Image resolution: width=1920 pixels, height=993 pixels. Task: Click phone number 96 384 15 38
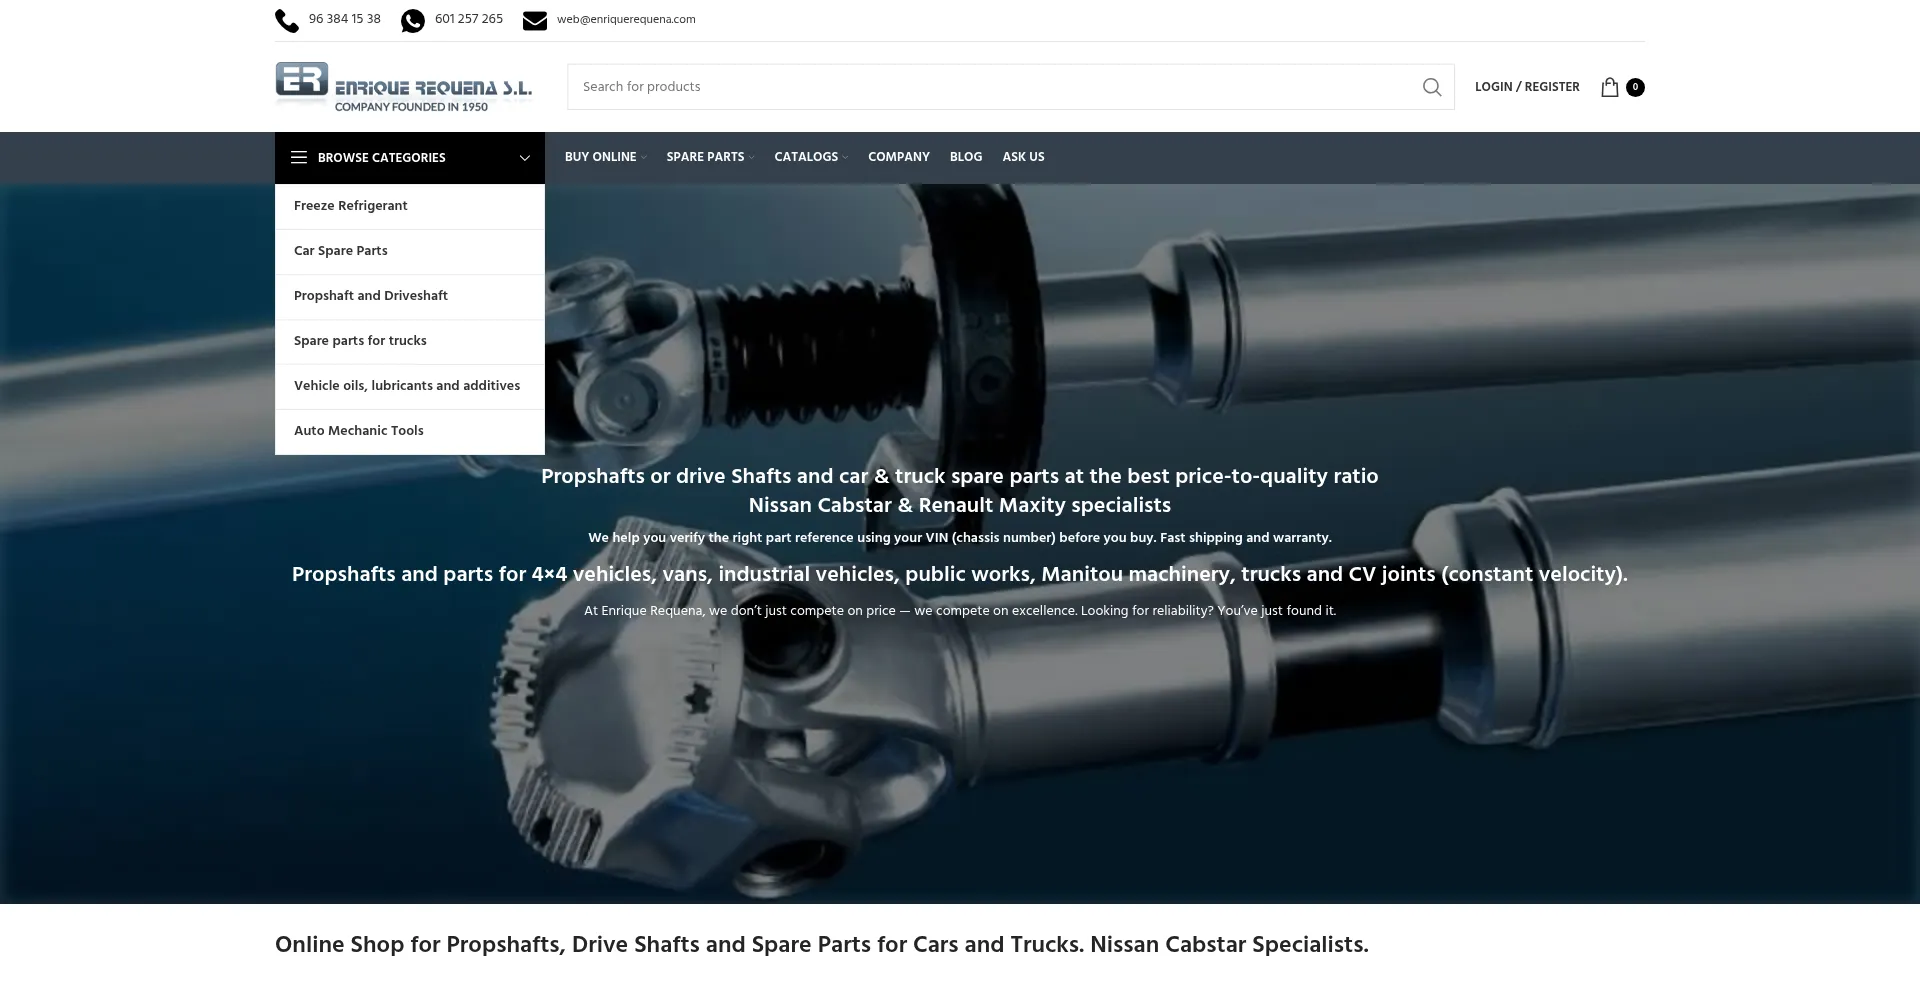[x=345, y=19]
